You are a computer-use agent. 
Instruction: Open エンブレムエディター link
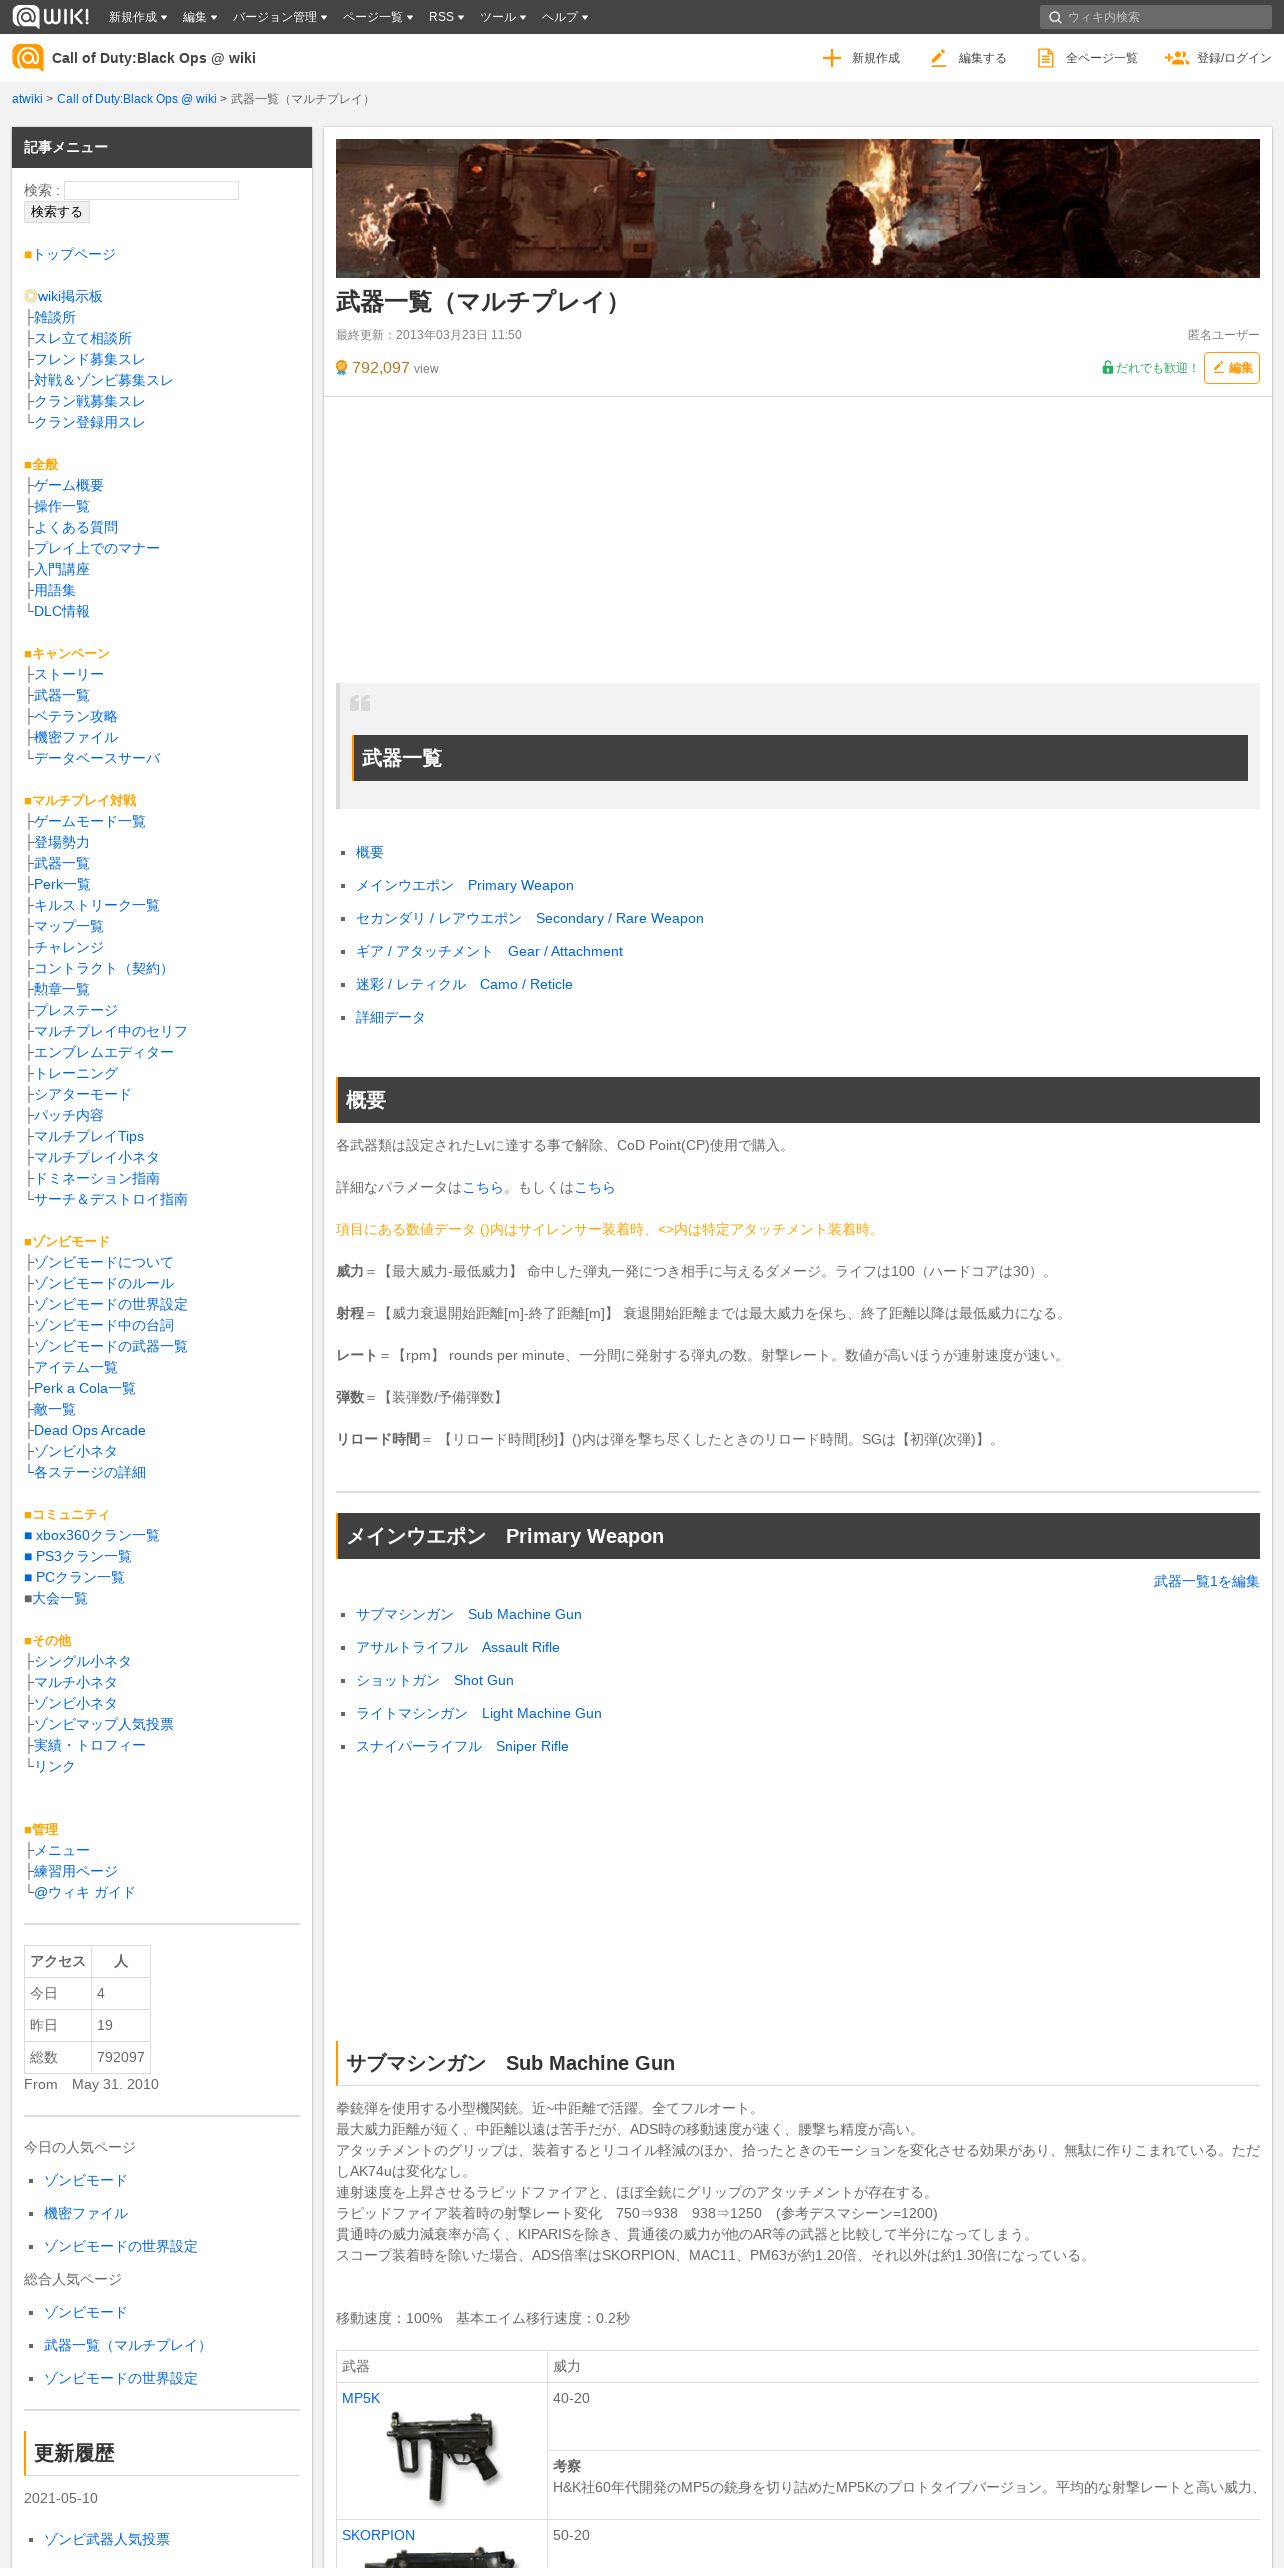pos(103,1052)
